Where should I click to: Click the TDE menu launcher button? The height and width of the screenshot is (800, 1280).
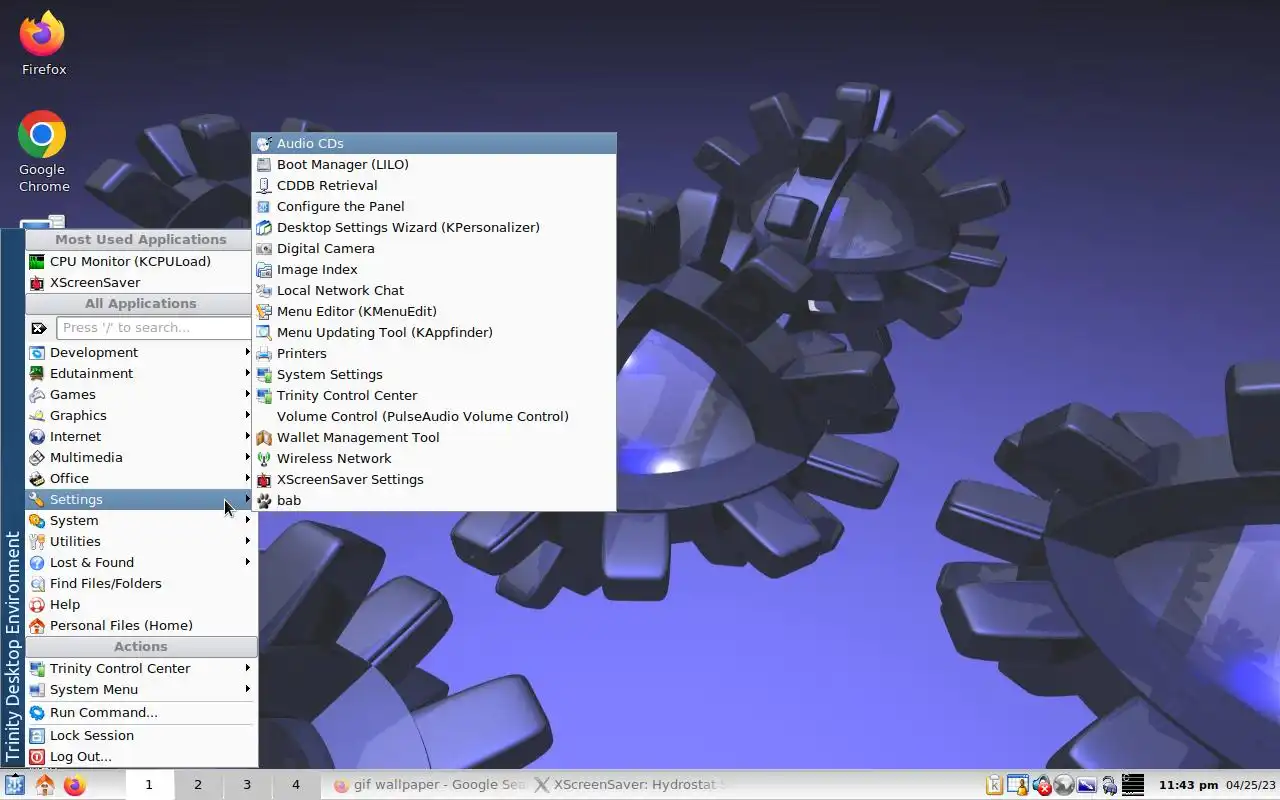[14, 785]
